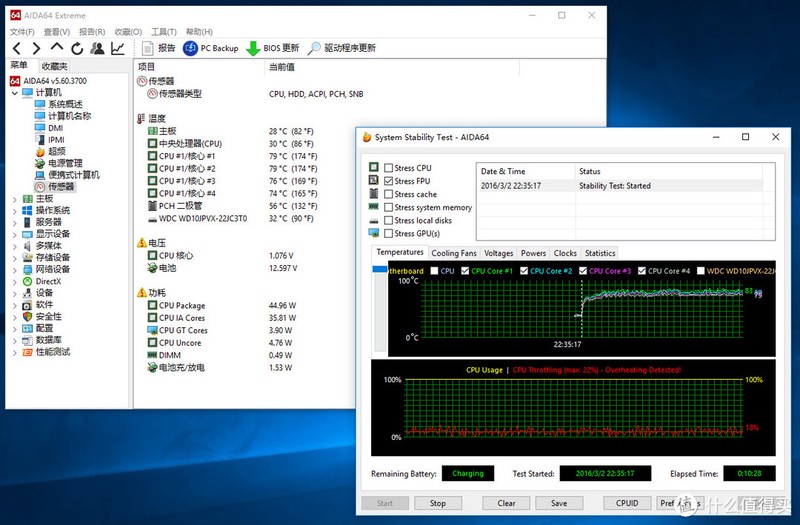This screenshot has height=525, width=800.
Task: Expand the 操作系统 tree node
Action: (14, 211)
